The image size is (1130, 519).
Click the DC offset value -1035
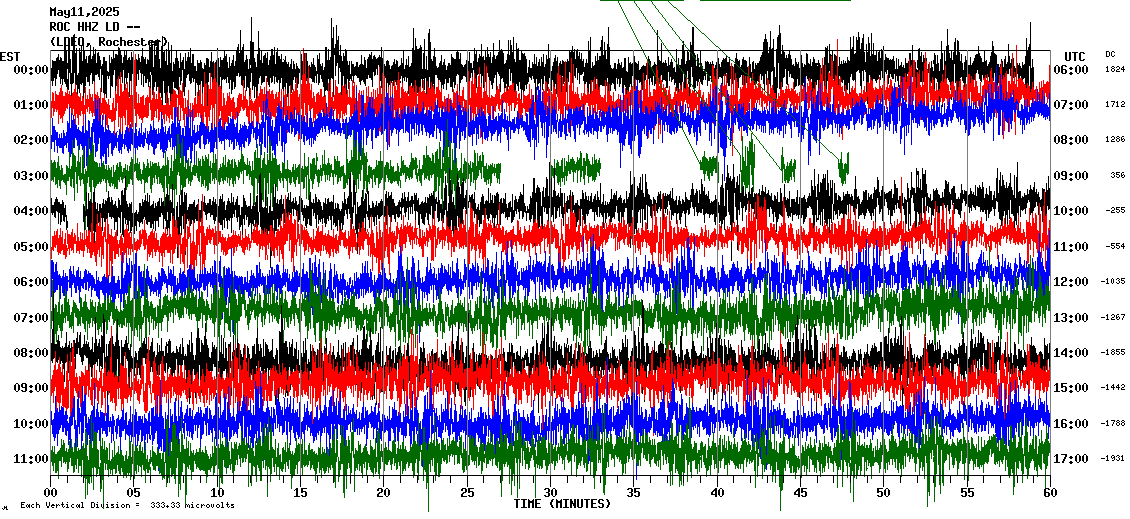coord(1114,282)
